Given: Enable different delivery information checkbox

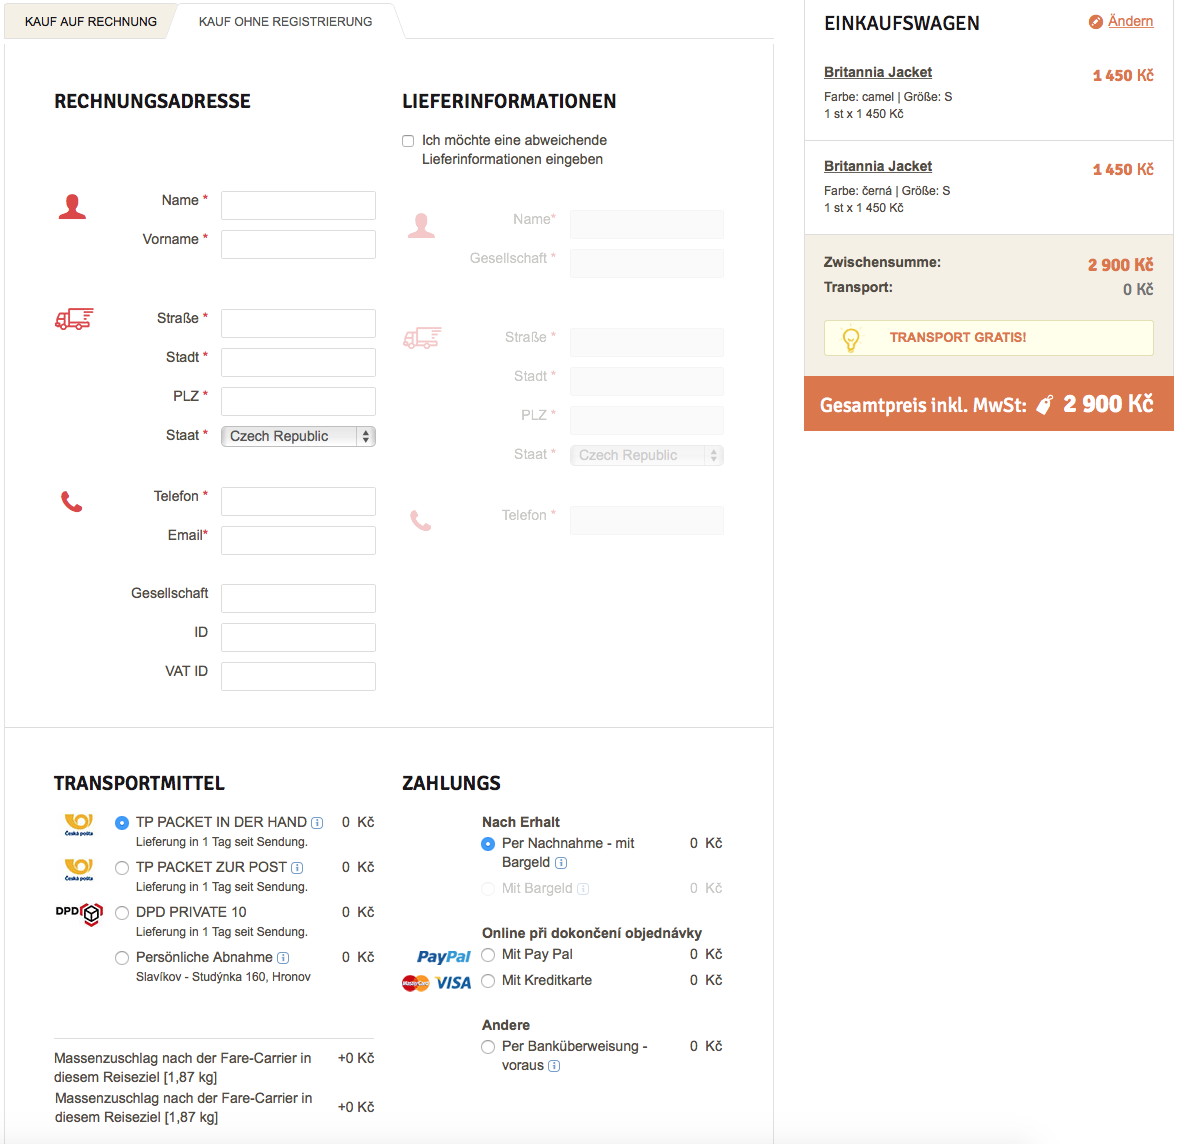Looking at the screenshot, I should (408, 141).
